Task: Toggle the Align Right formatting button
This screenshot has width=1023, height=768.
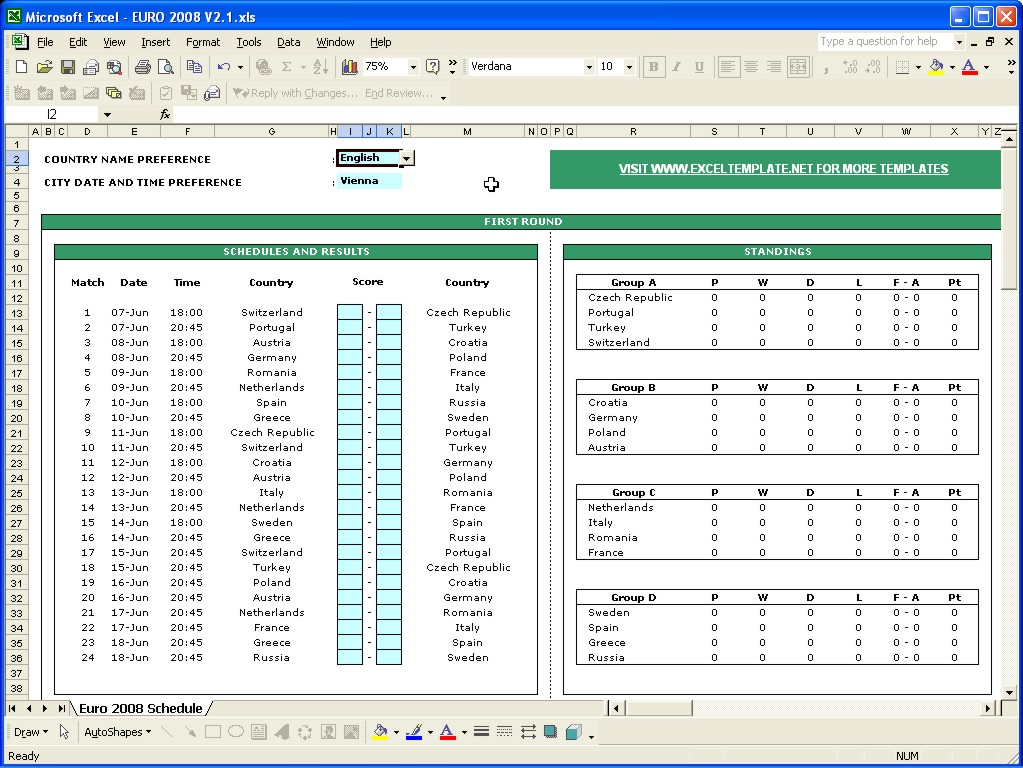Action: tap(774, 67)
